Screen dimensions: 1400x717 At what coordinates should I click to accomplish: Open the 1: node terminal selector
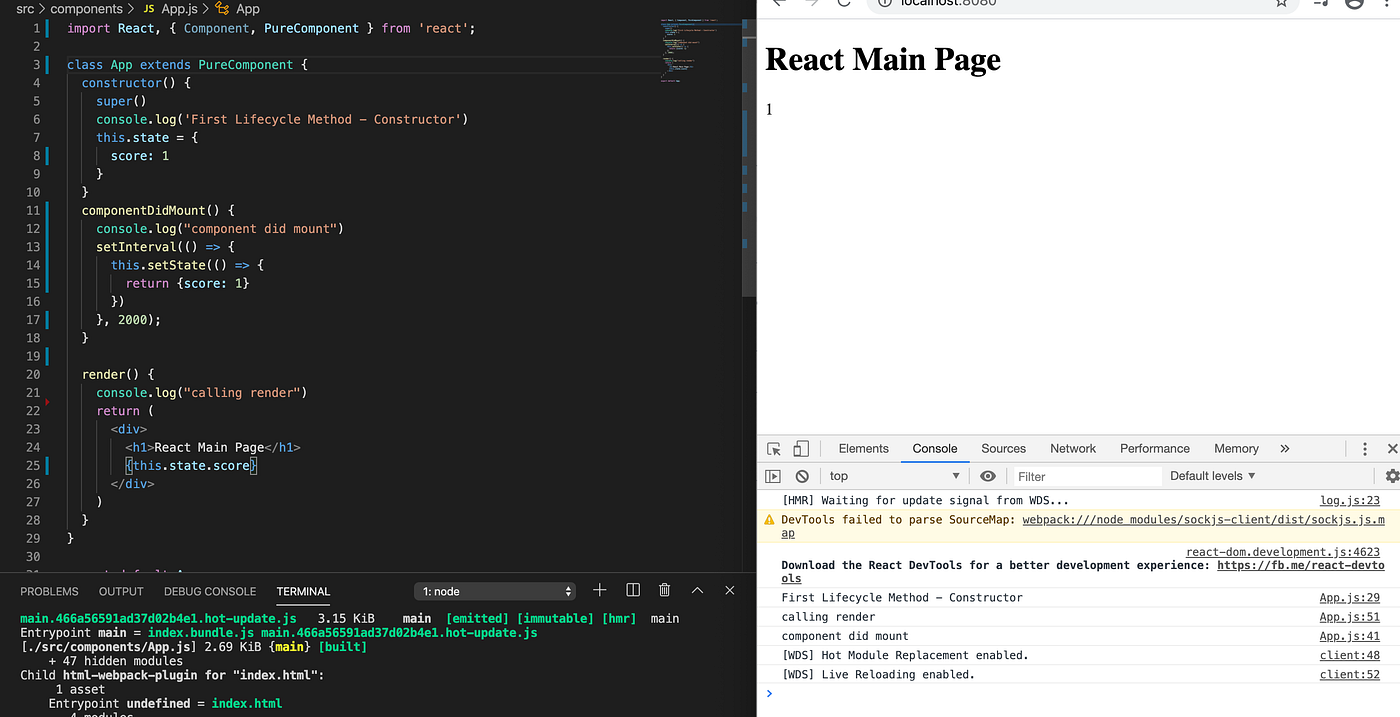click(x=494, y=590)
